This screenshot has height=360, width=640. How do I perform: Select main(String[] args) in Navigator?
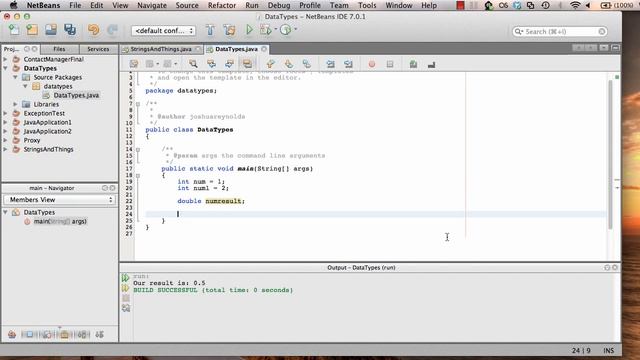pyautogui.click(x=60, y=221)
